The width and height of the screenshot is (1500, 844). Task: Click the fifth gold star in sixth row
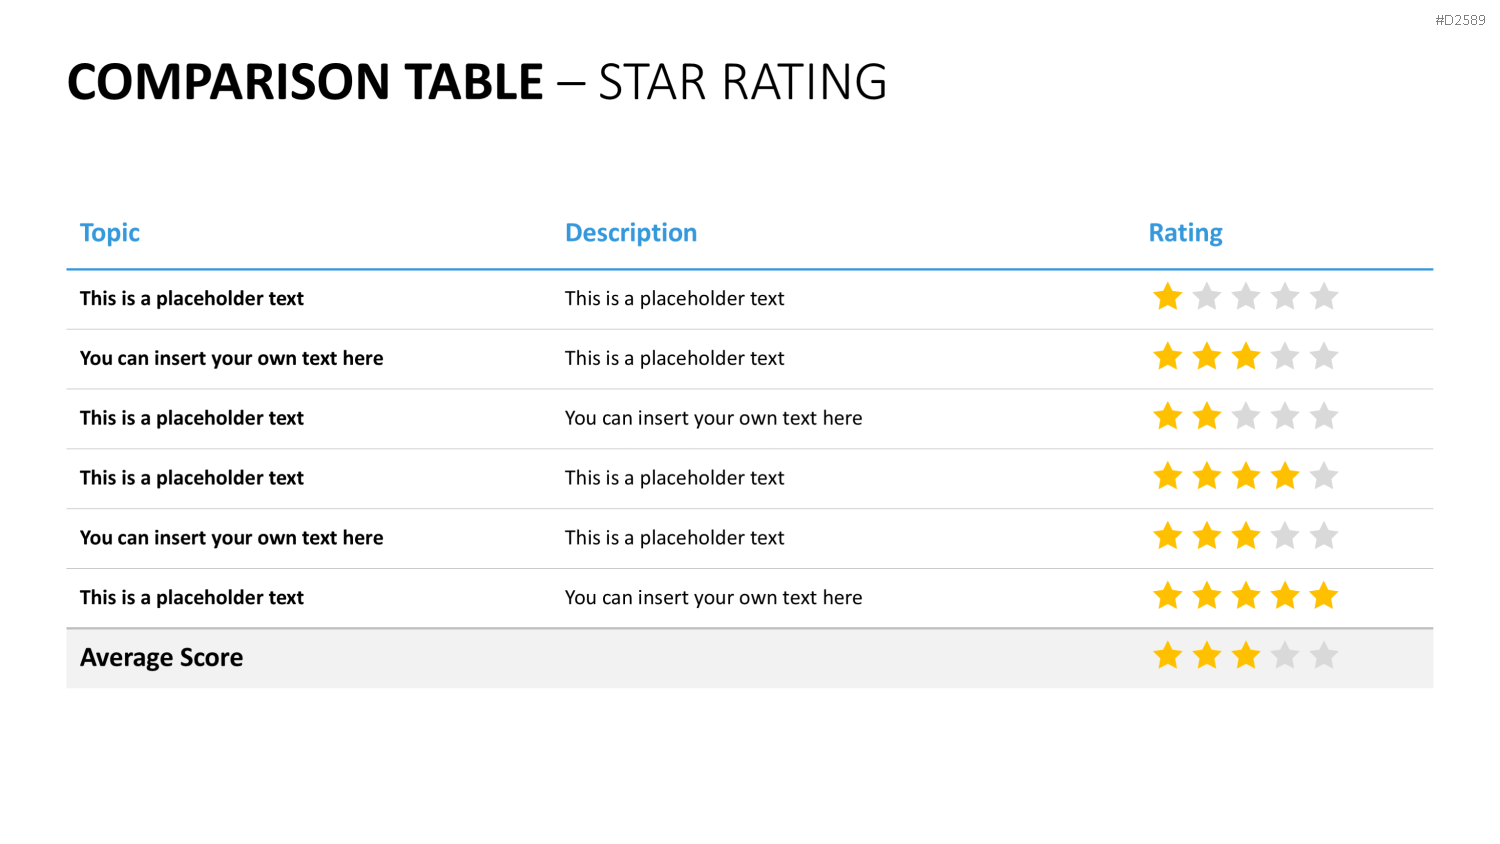click(1324, 597)
